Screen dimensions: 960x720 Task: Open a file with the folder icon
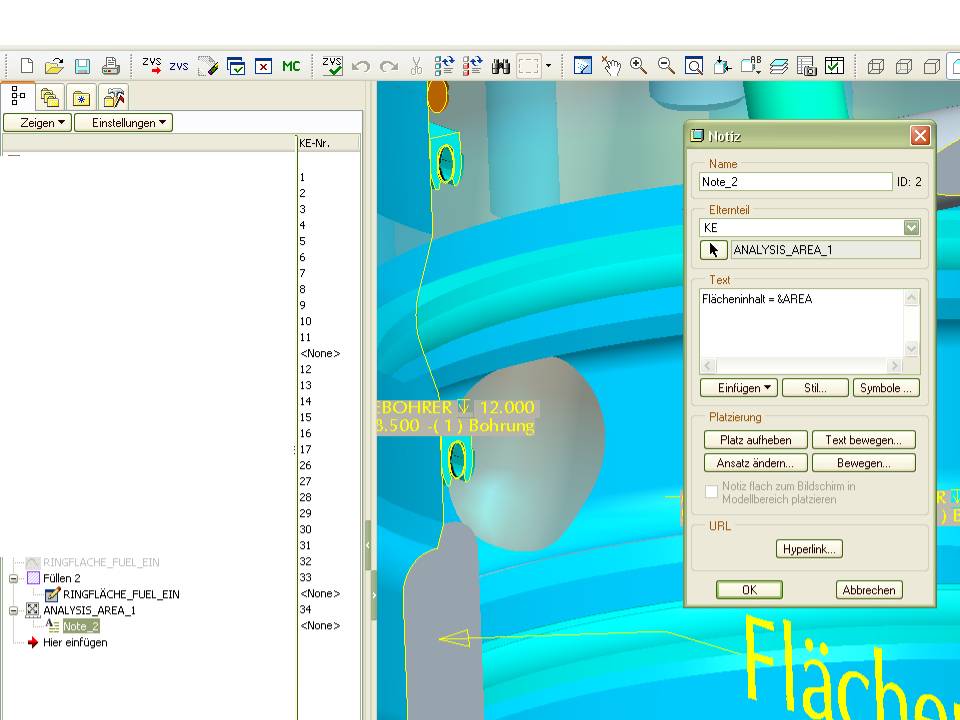pos(54,66)
